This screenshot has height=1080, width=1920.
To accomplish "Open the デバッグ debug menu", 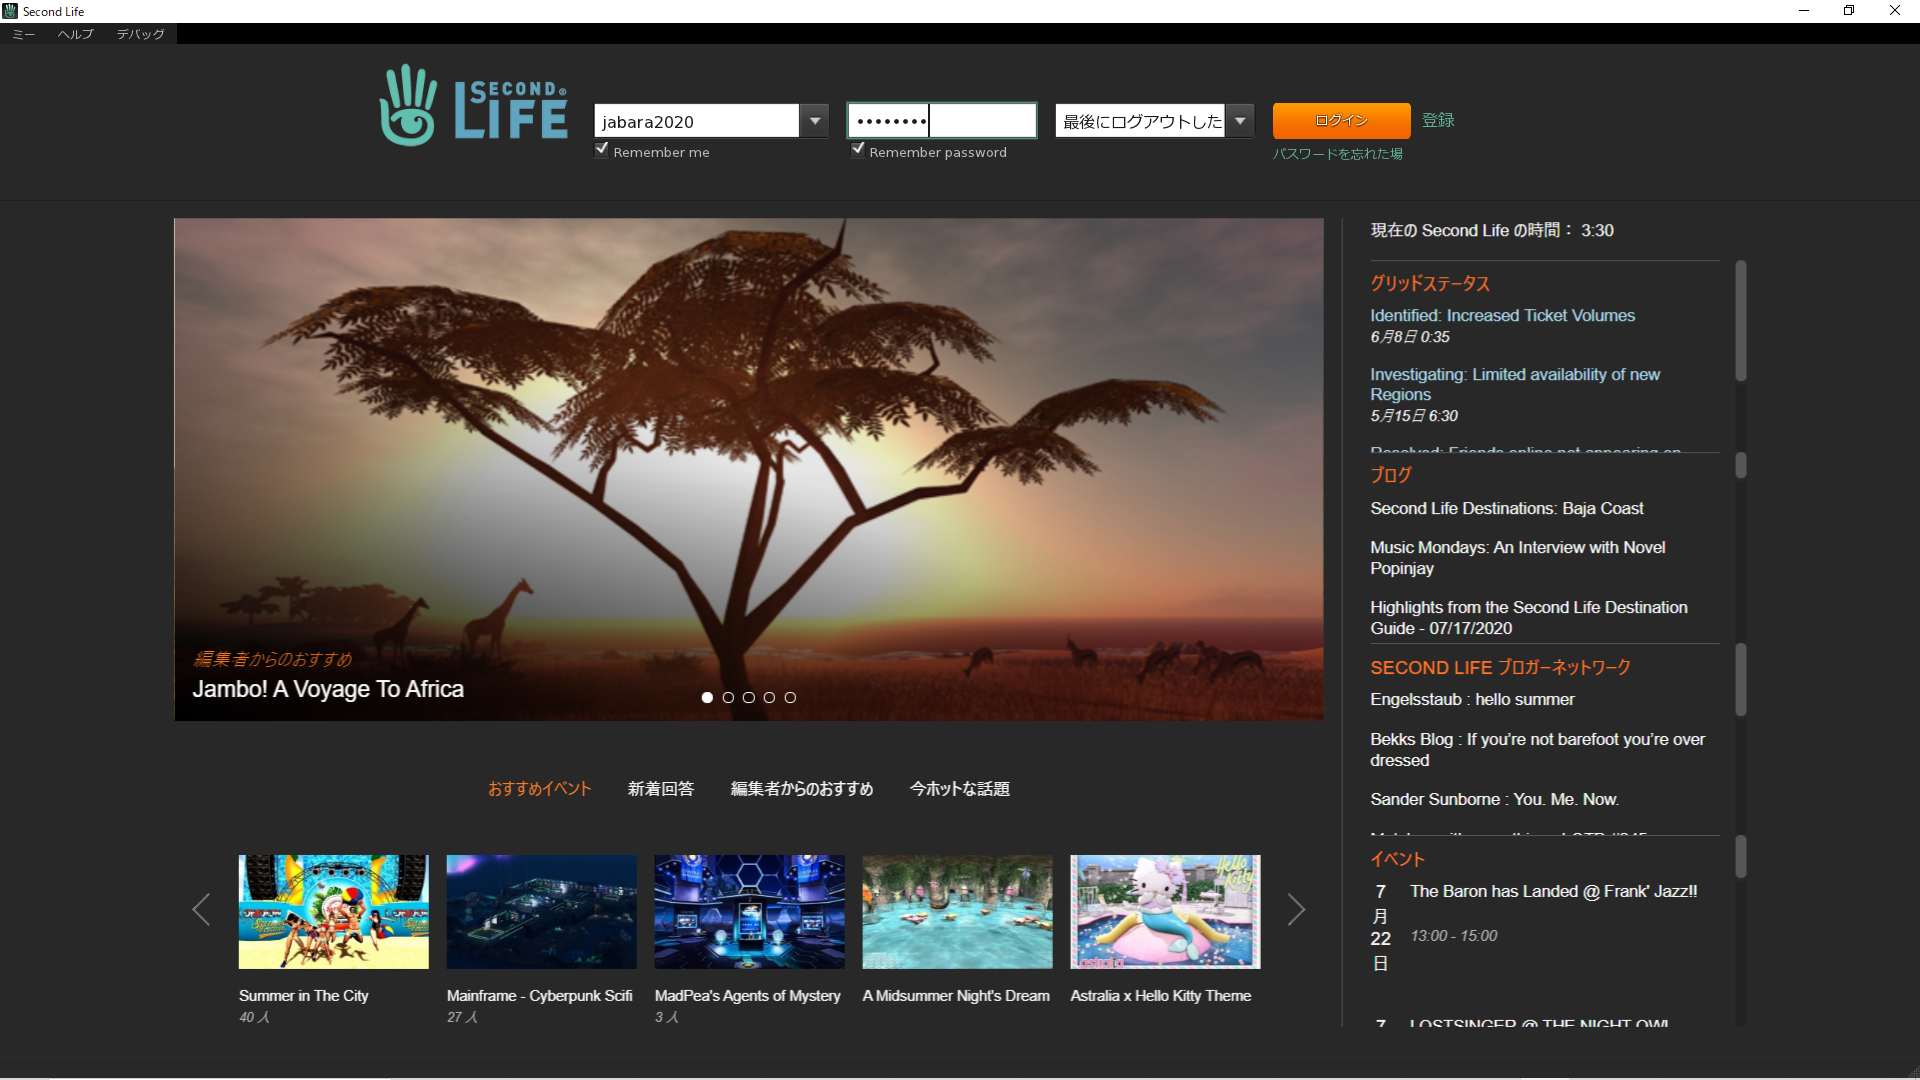I will [141, 34].
